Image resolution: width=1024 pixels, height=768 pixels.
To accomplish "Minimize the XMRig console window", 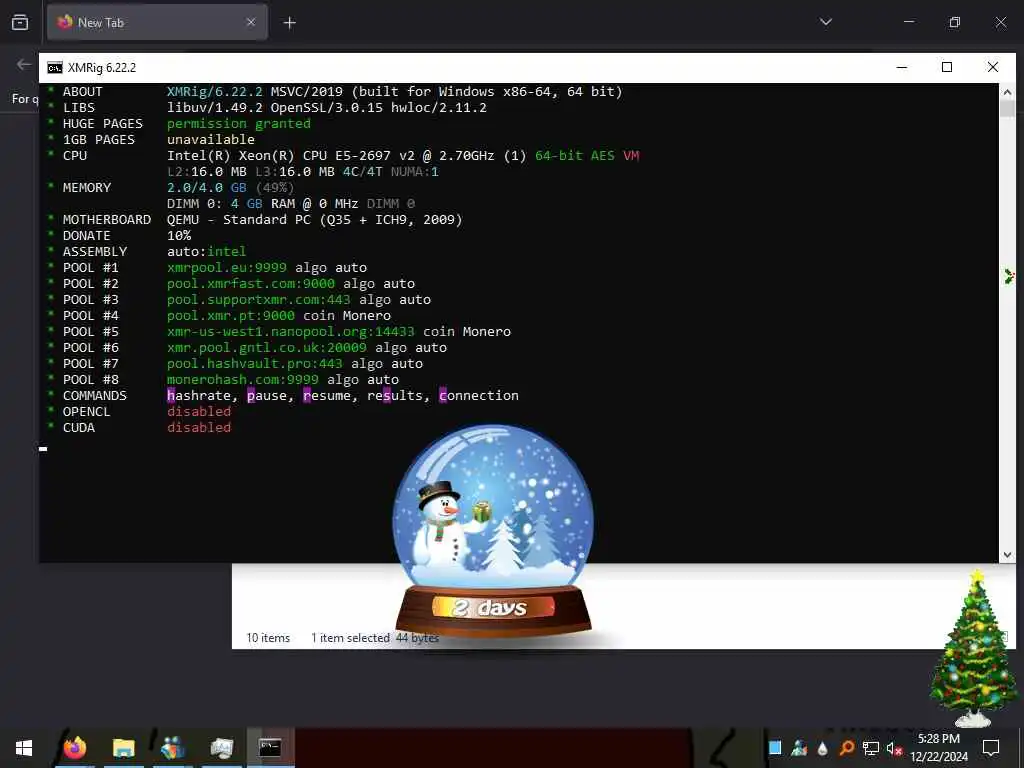I will (x=902, y=67).
